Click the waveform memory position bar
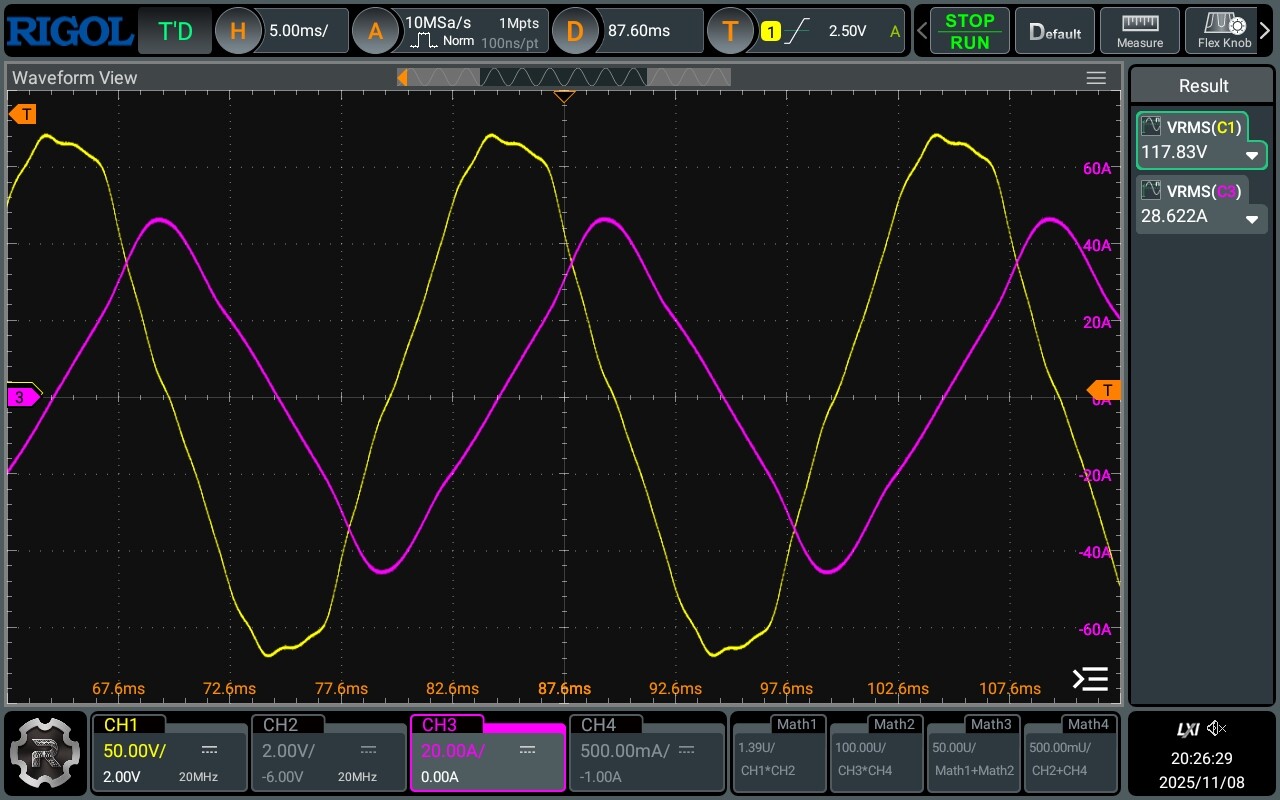 click(x=564, y=77)
